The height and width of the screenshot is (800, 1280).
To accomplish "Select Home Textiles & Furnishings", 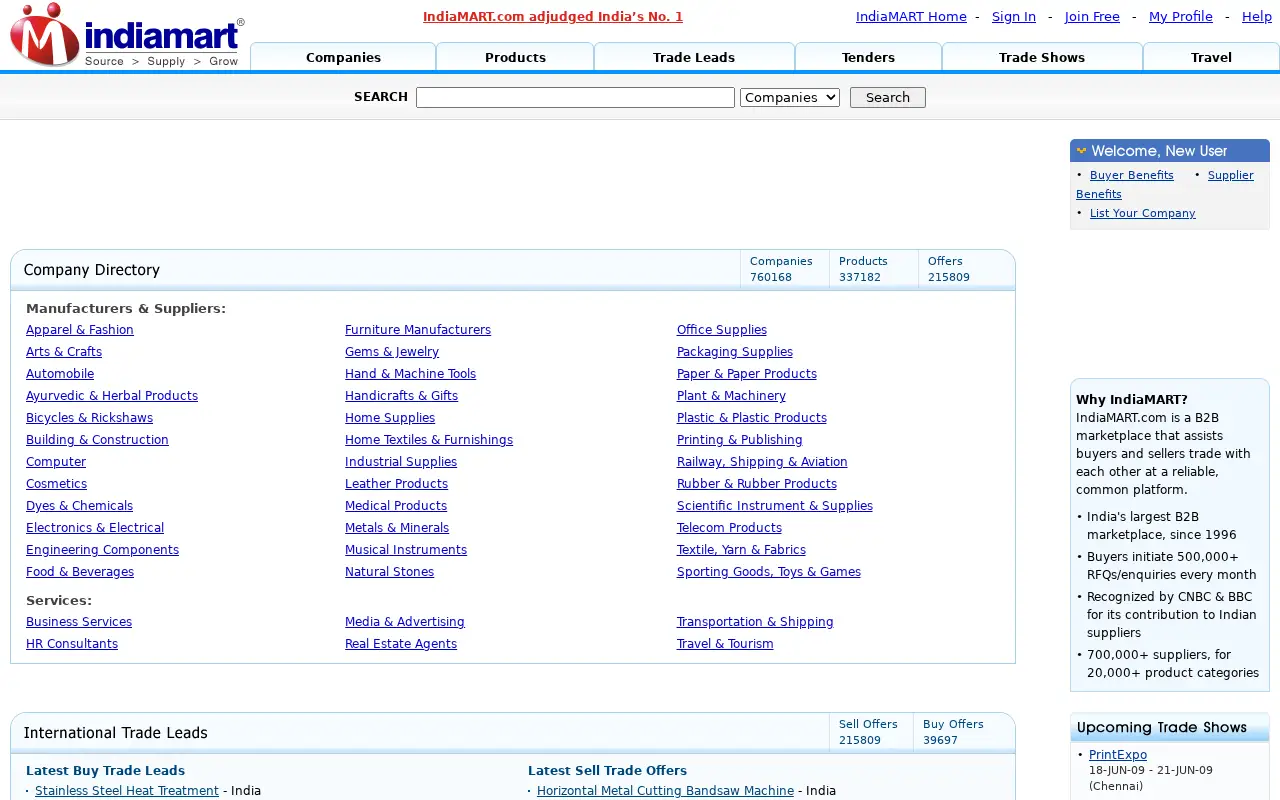I will tap(429, 440).
